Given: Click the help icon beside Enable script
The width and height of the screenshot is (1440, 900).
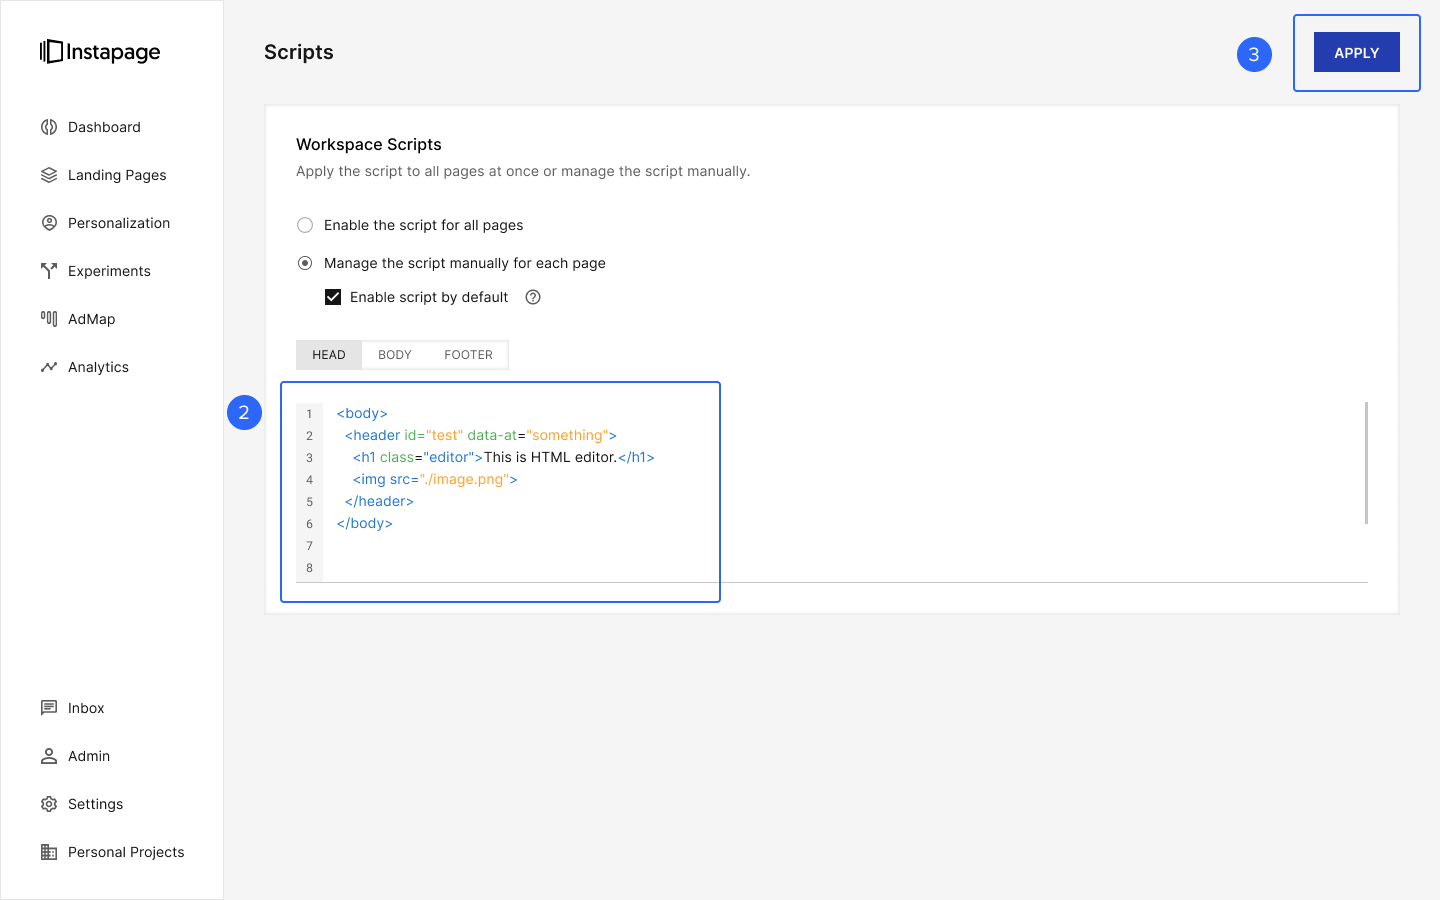Looking at the screenshot, I should click(533, 297).
